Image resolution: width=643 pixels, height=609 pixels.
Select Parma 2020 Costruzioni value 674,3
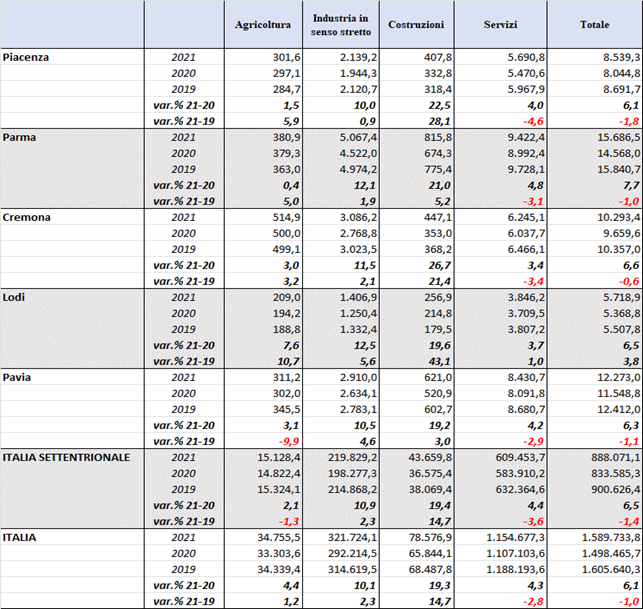click(x=438, y=153)
